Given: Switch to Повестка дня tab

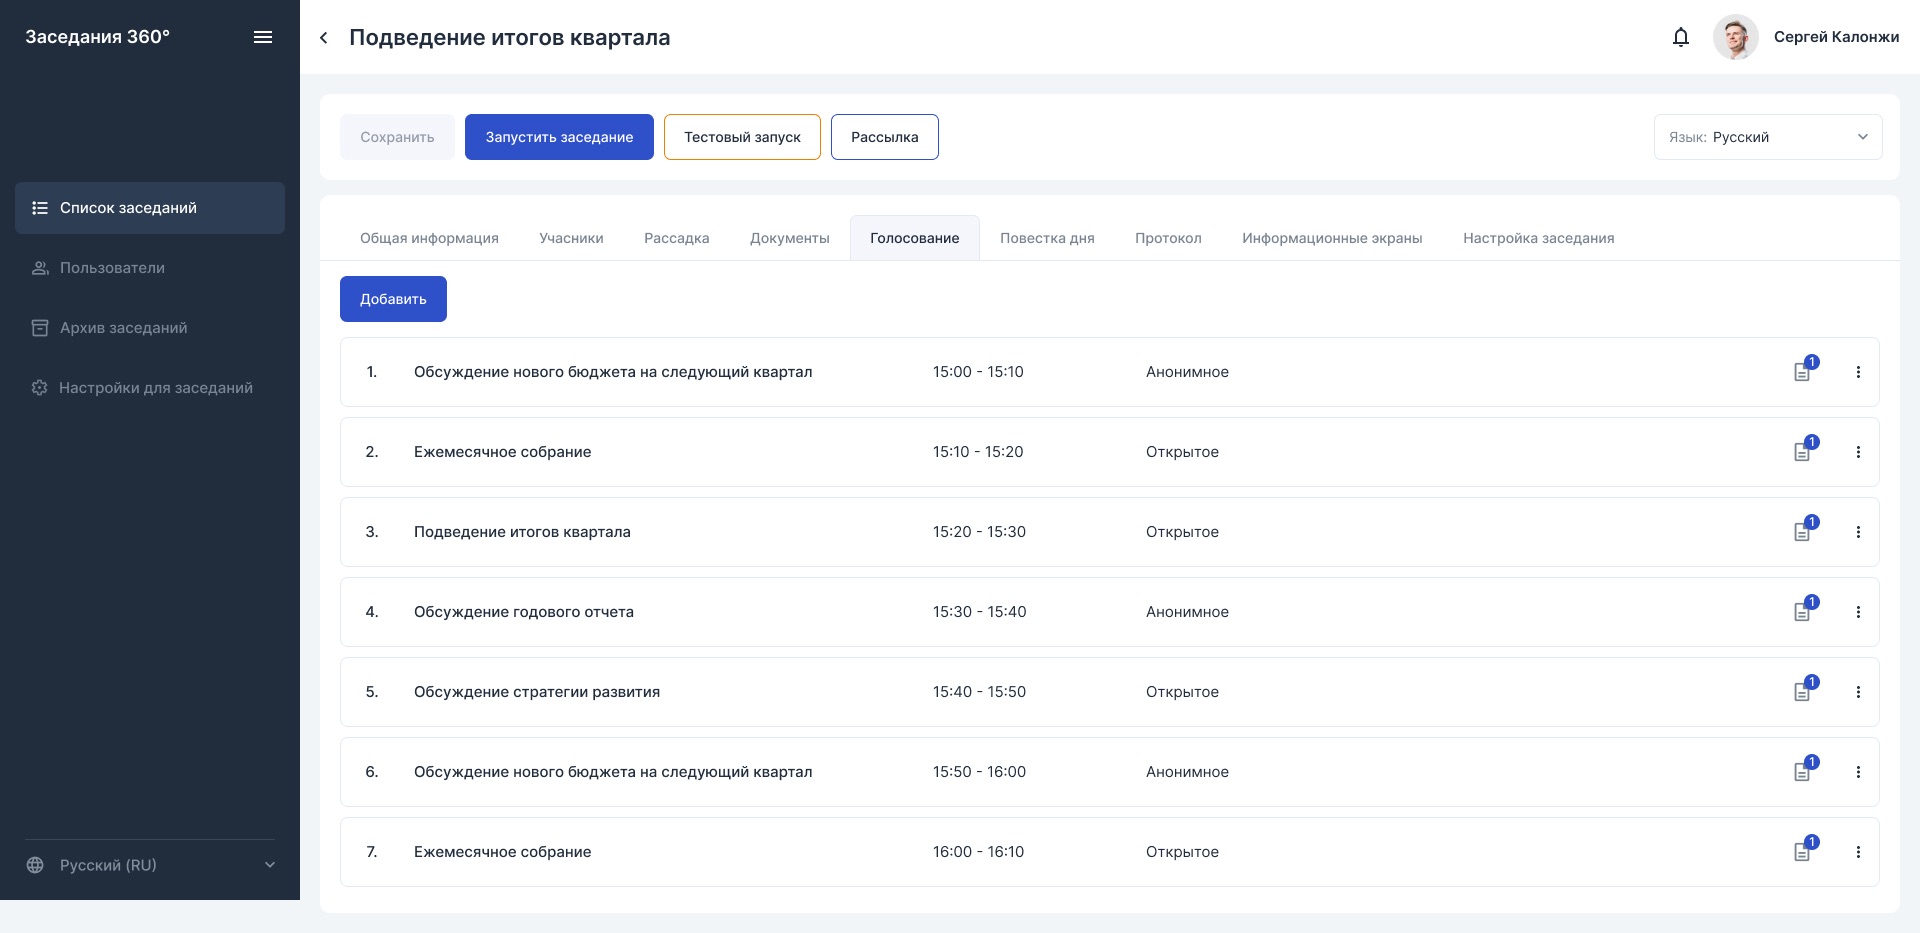Looking at the screenshot, I should pos(1047,238).
